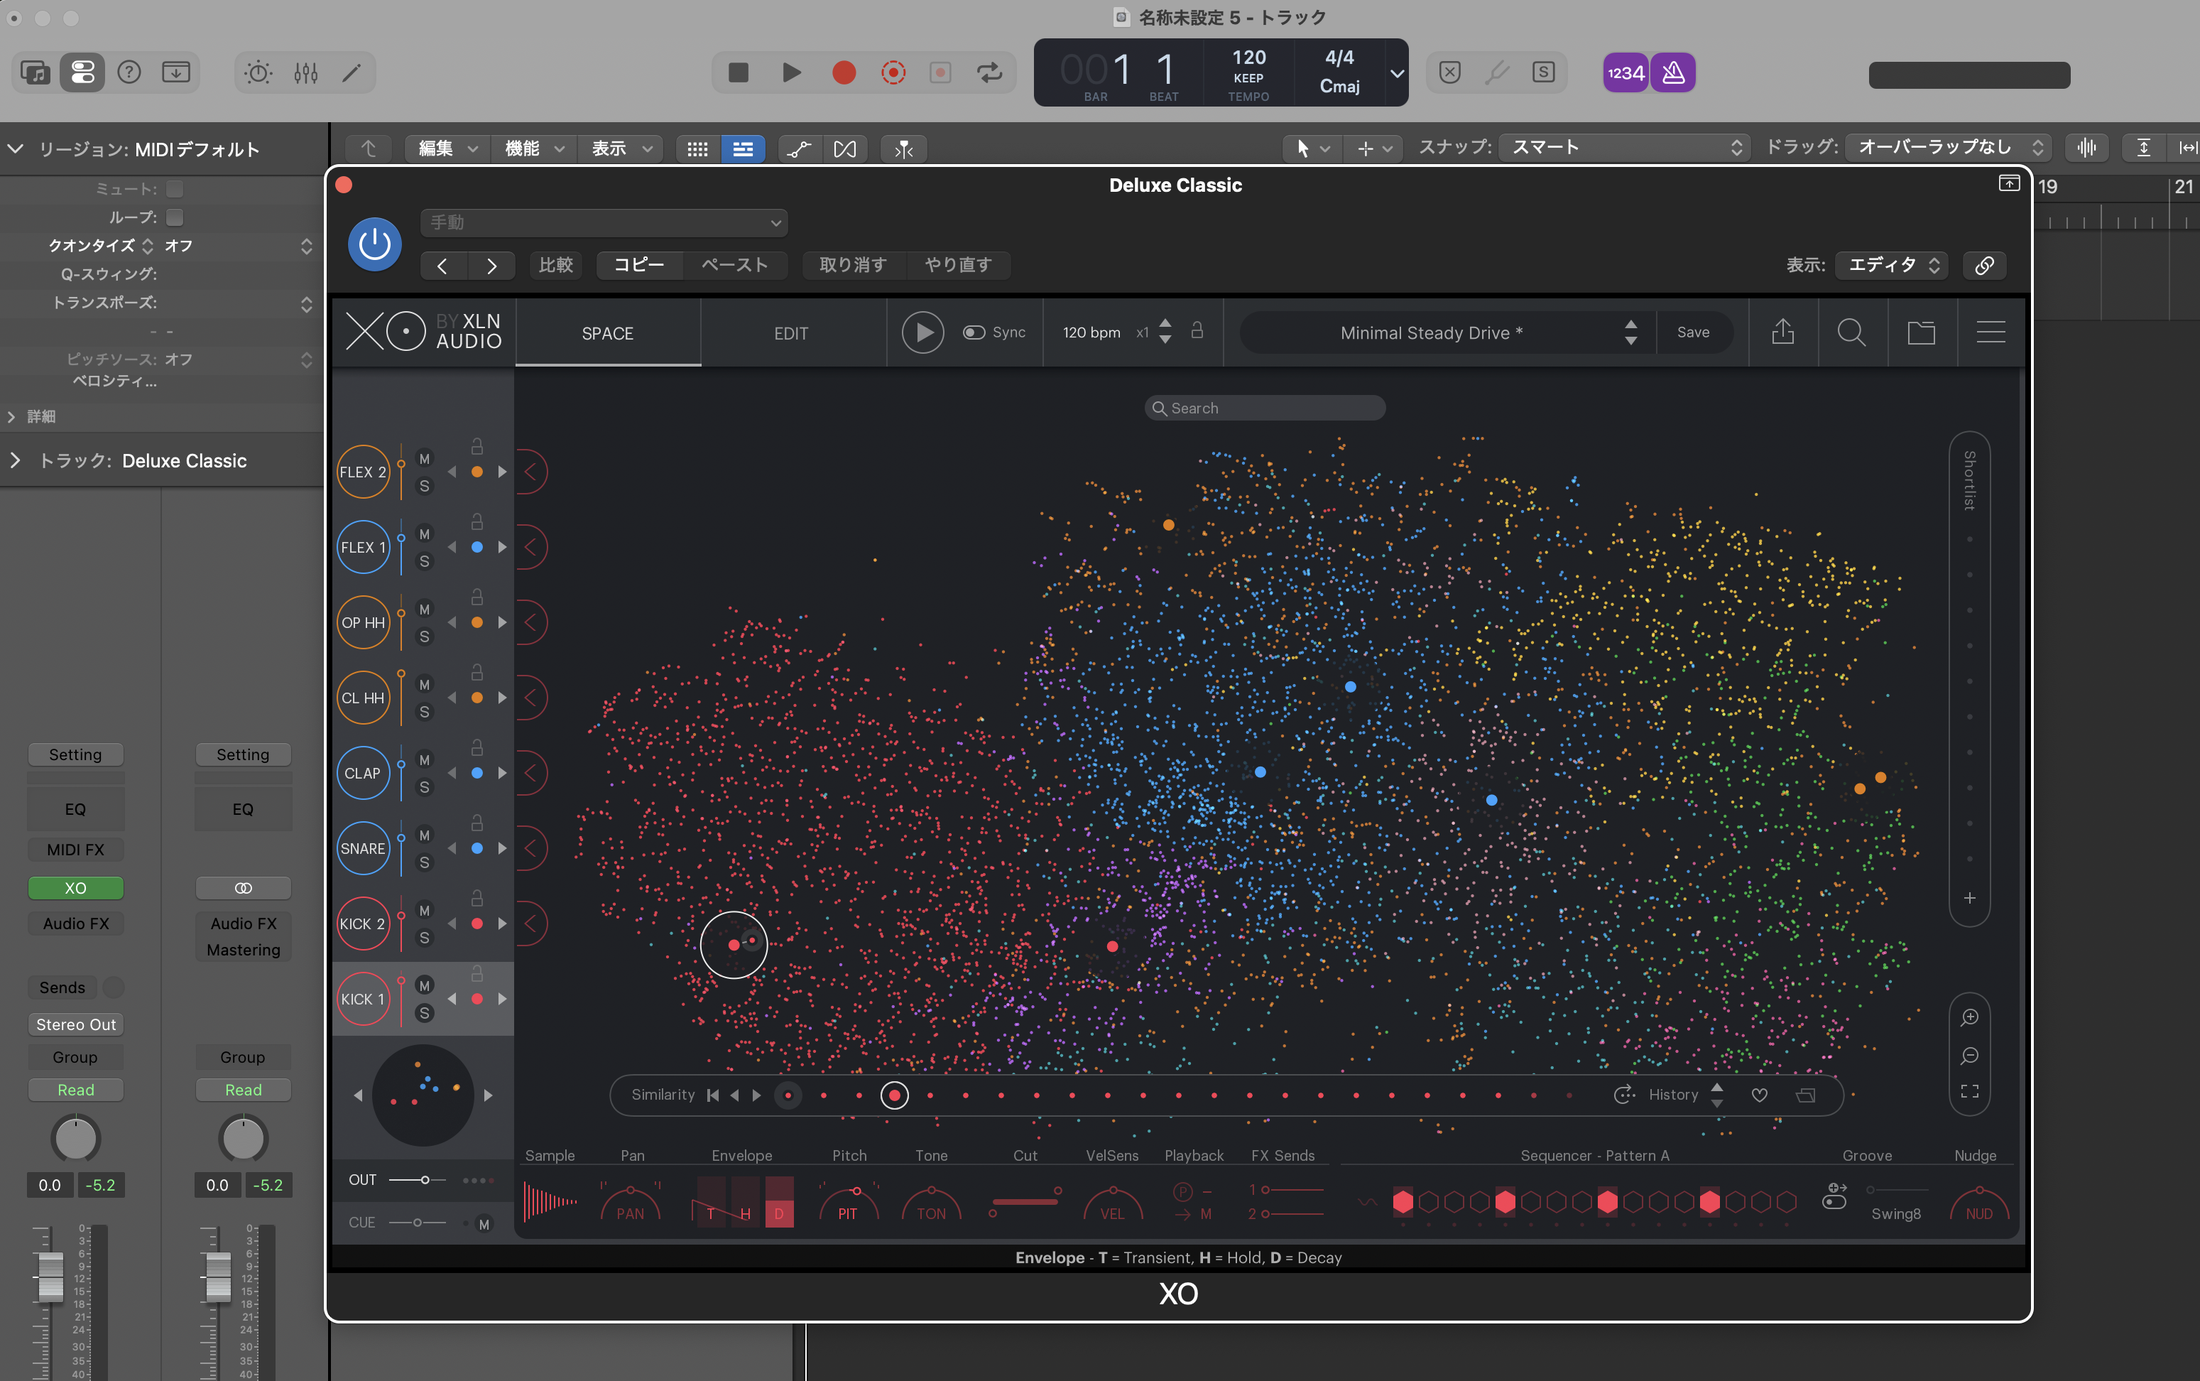
Task: Collapse the リージョン MIDI デフォルト section
Action: [x=15, y=149]
